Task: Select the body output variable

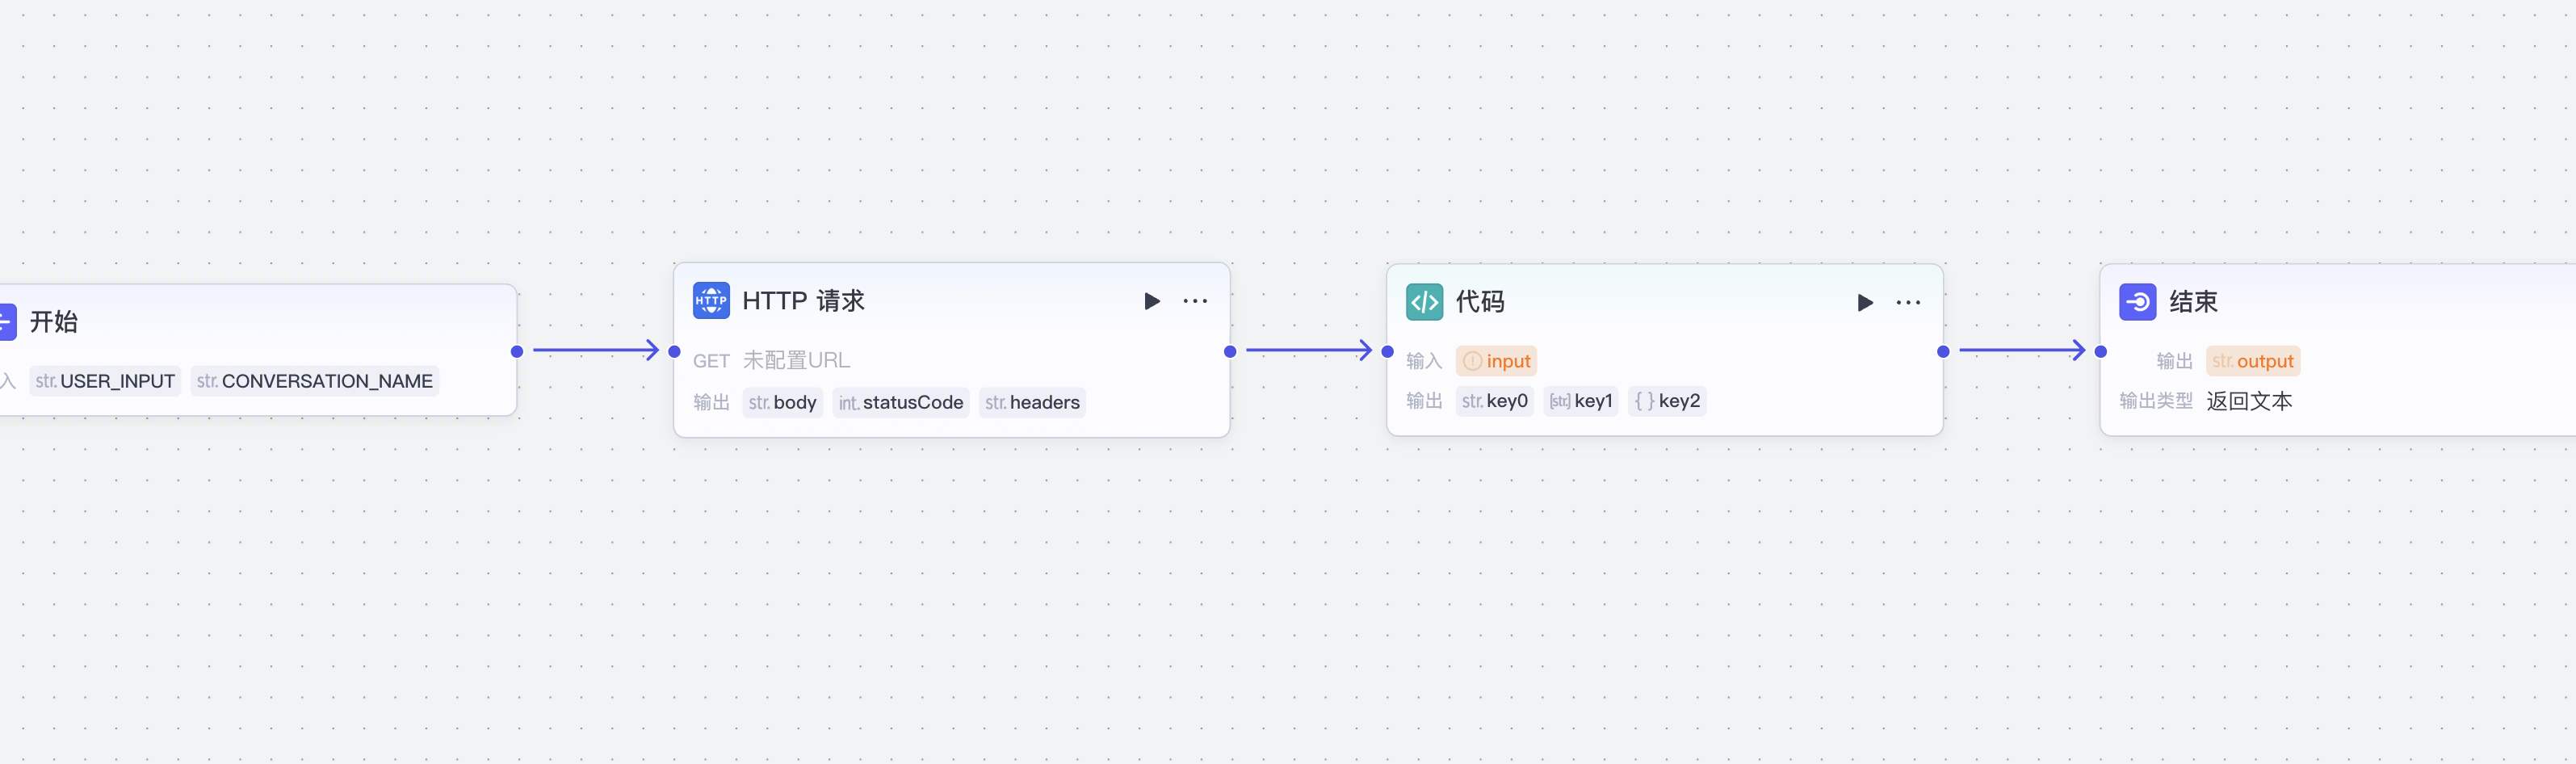Action: pos(782,402)
